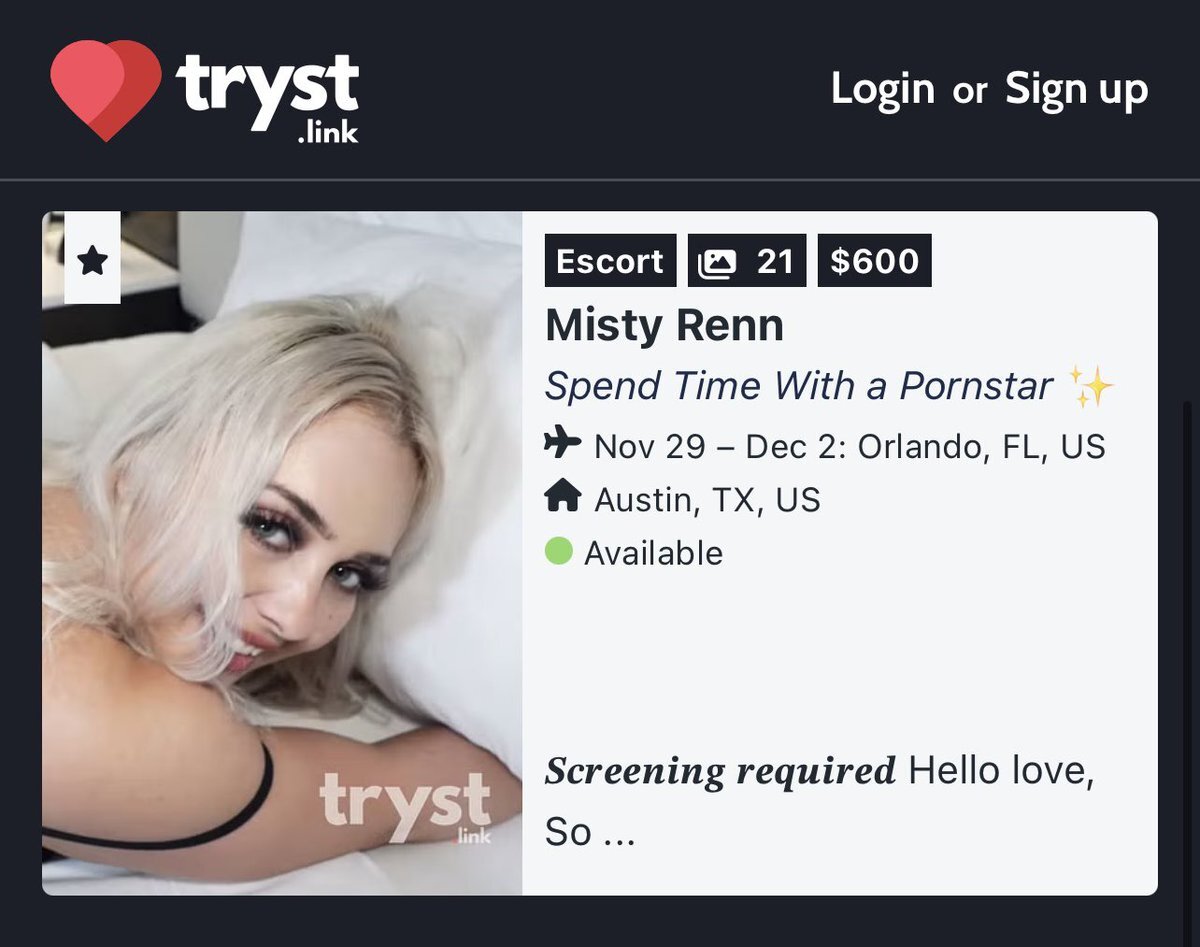Click the tryst .link watermark on the photo

405,806
